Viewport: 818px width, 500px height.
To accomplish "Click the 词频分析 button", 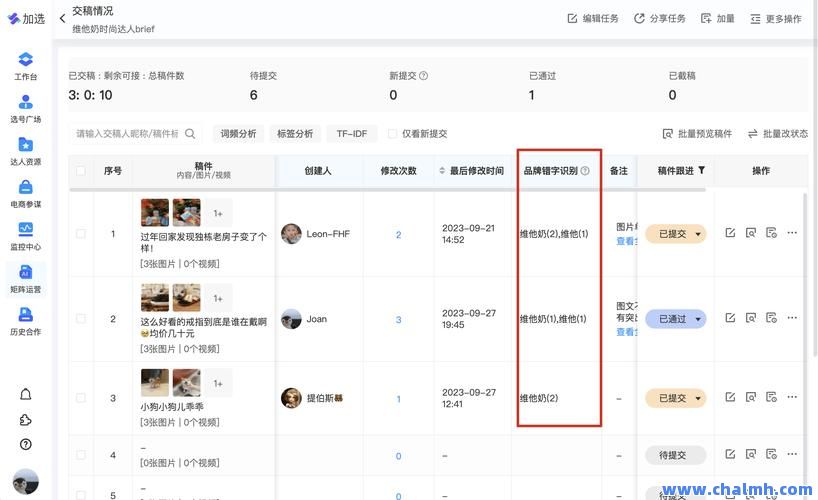I will click(238, 134).
